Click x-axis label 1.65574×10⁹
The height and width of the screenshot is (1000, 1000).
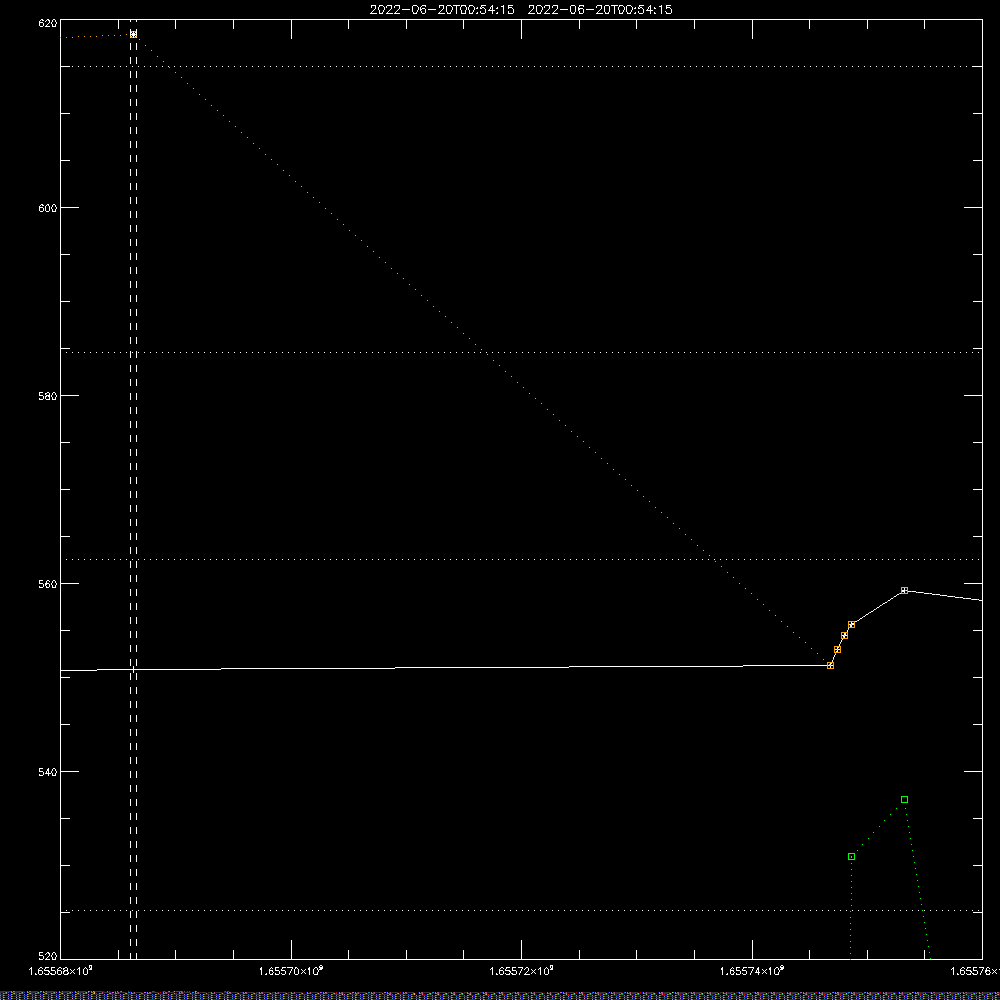pos(752,971)
